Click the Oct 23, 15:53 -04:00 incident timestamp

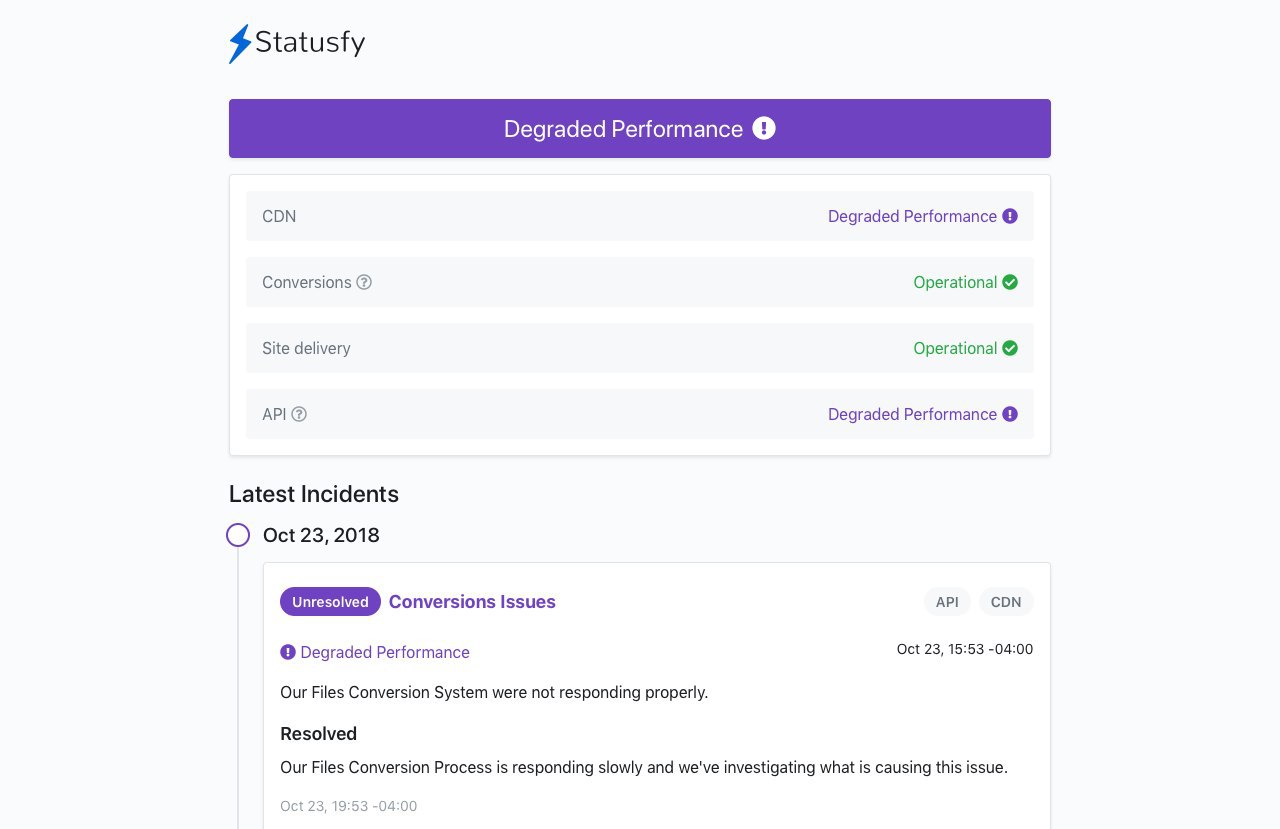[x=965, y=649]
